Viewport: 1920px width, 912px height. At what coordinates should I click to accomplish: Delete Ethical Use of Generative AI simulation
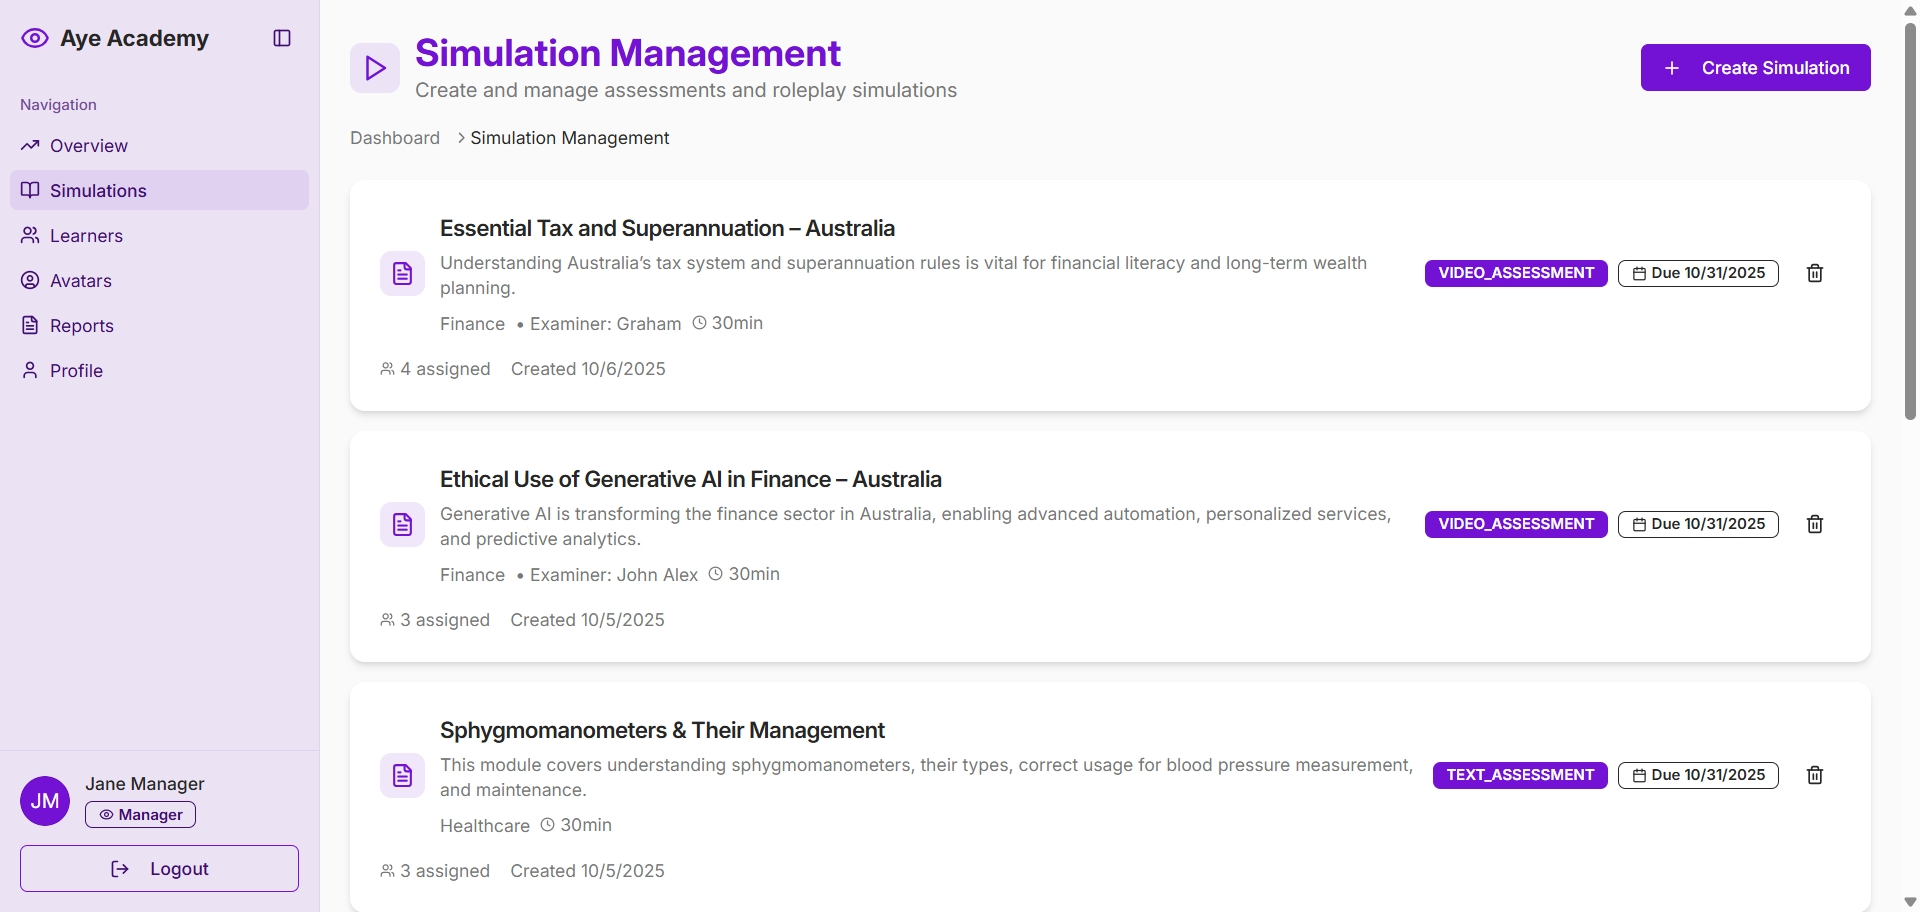(x=1815, y=524)
